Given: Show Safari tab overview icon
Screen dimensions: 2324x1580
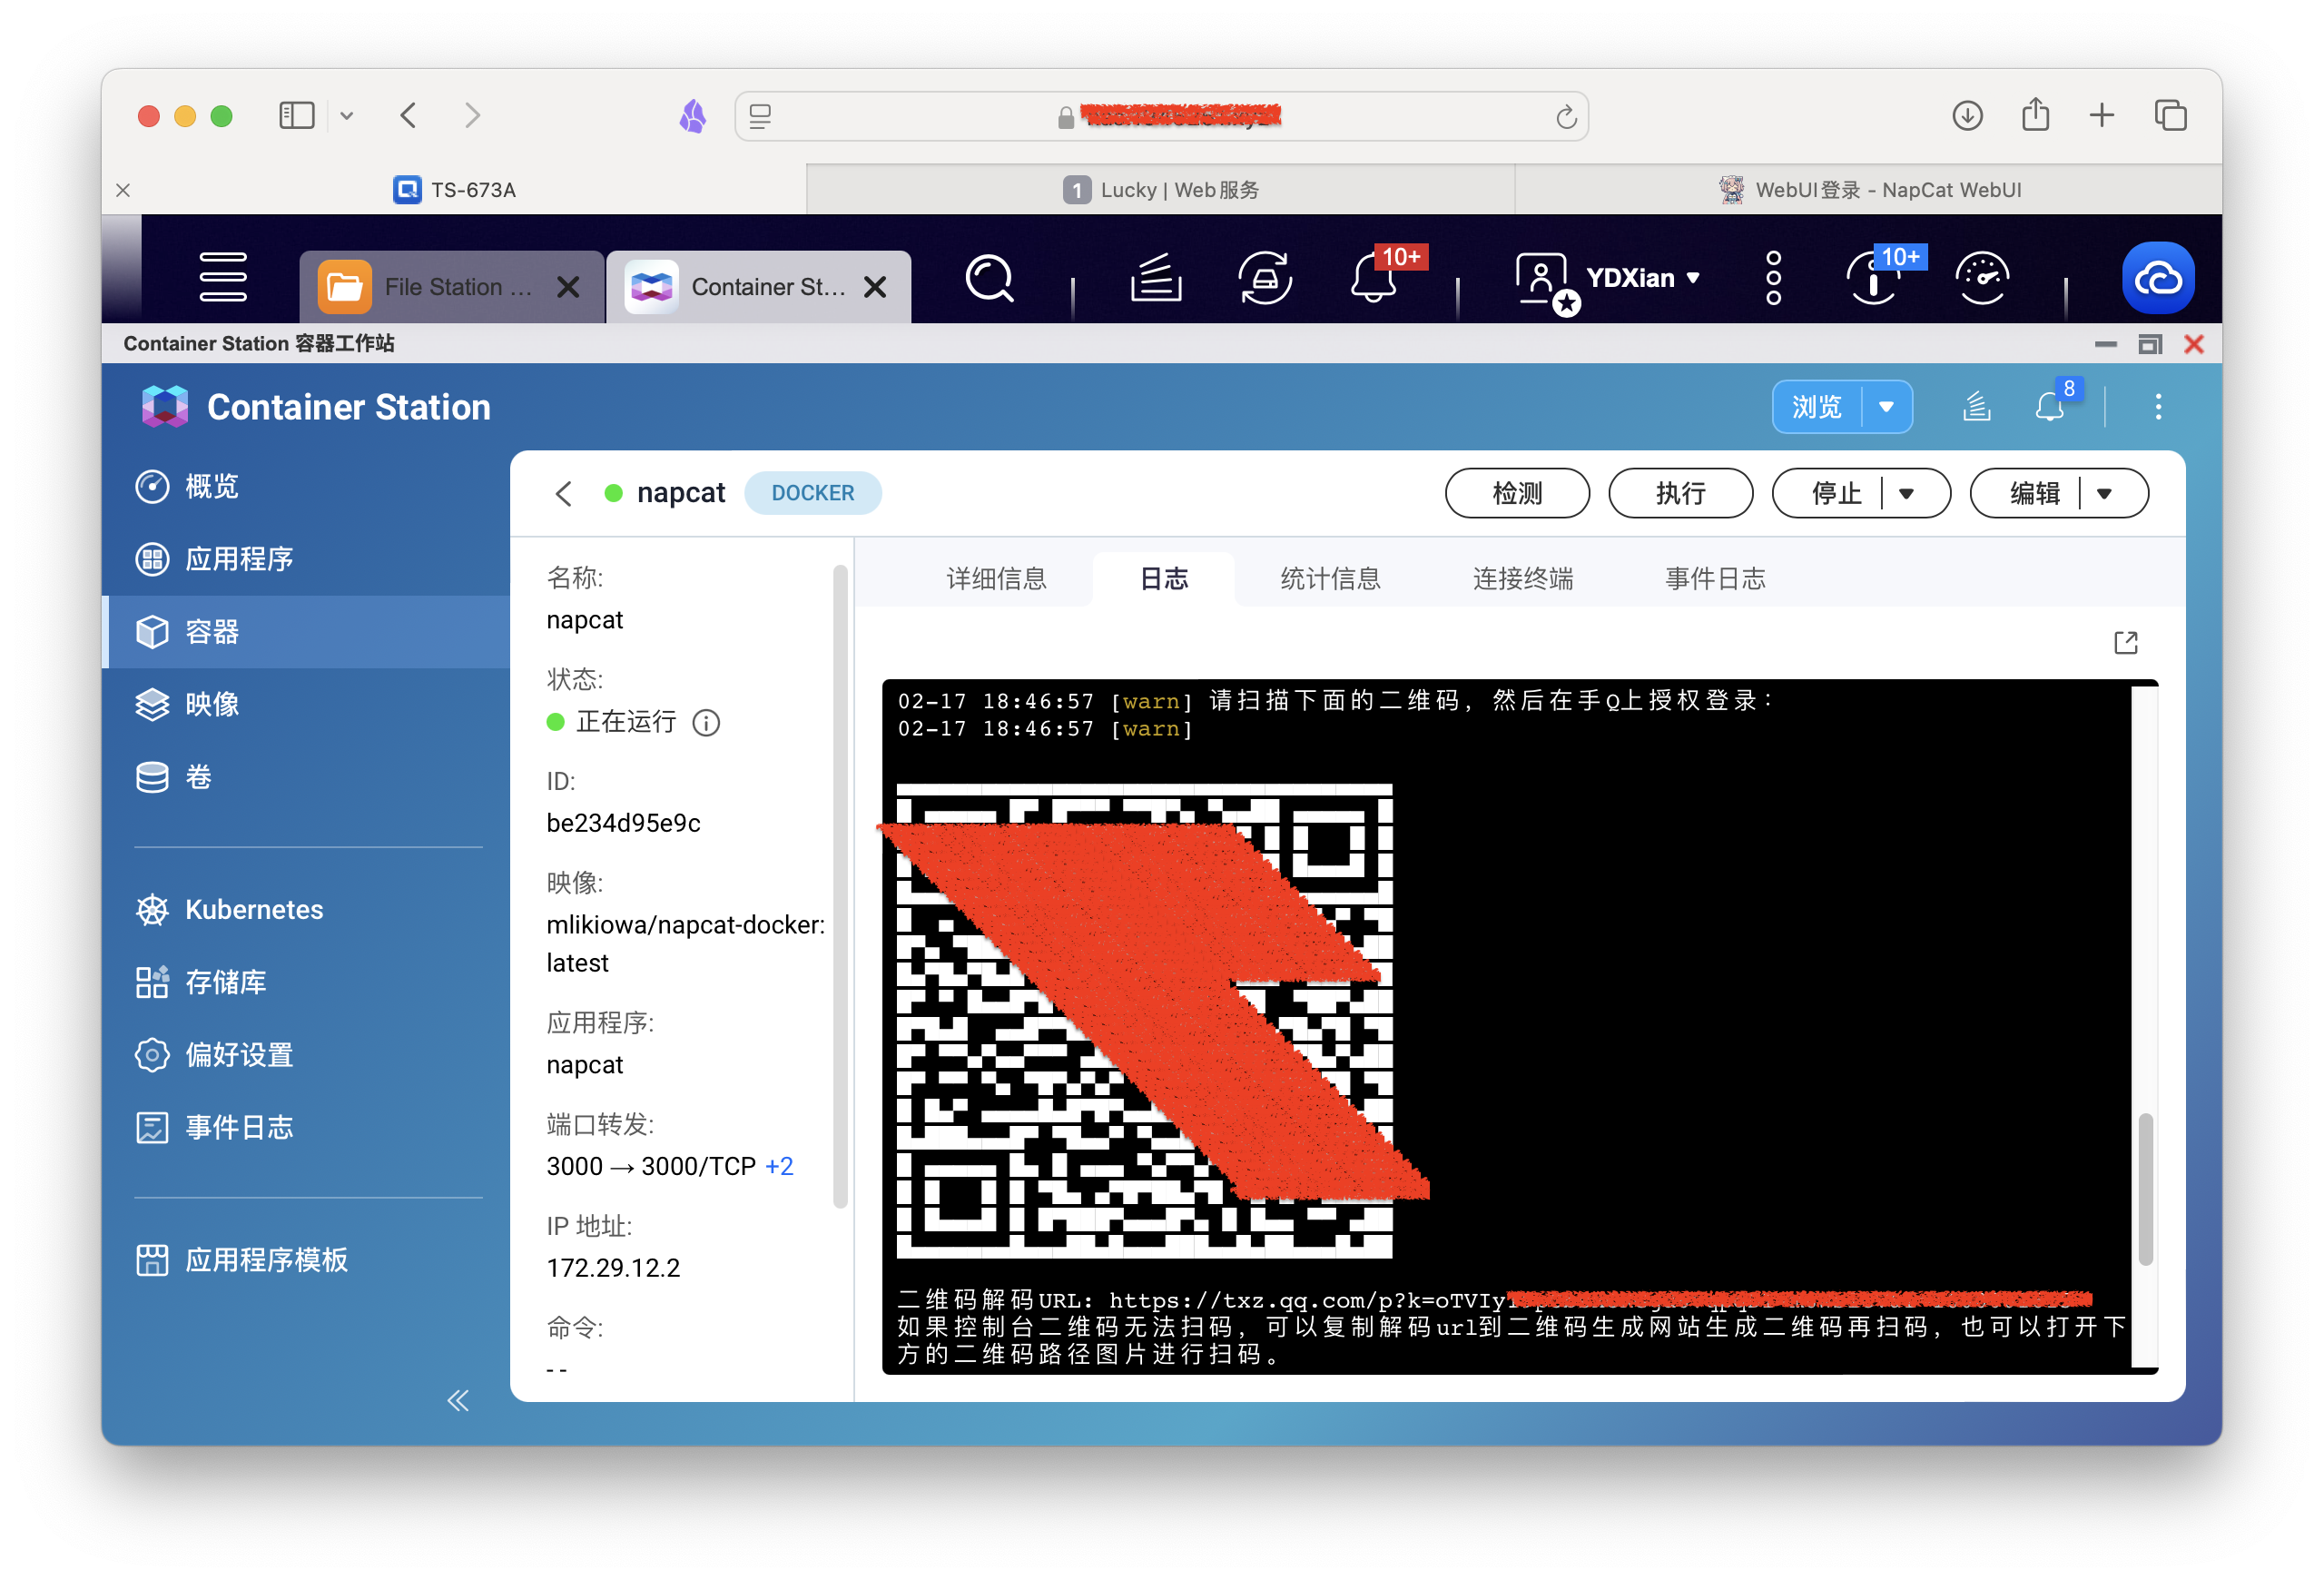Looking at the screenshot, I should [2170, 116].
